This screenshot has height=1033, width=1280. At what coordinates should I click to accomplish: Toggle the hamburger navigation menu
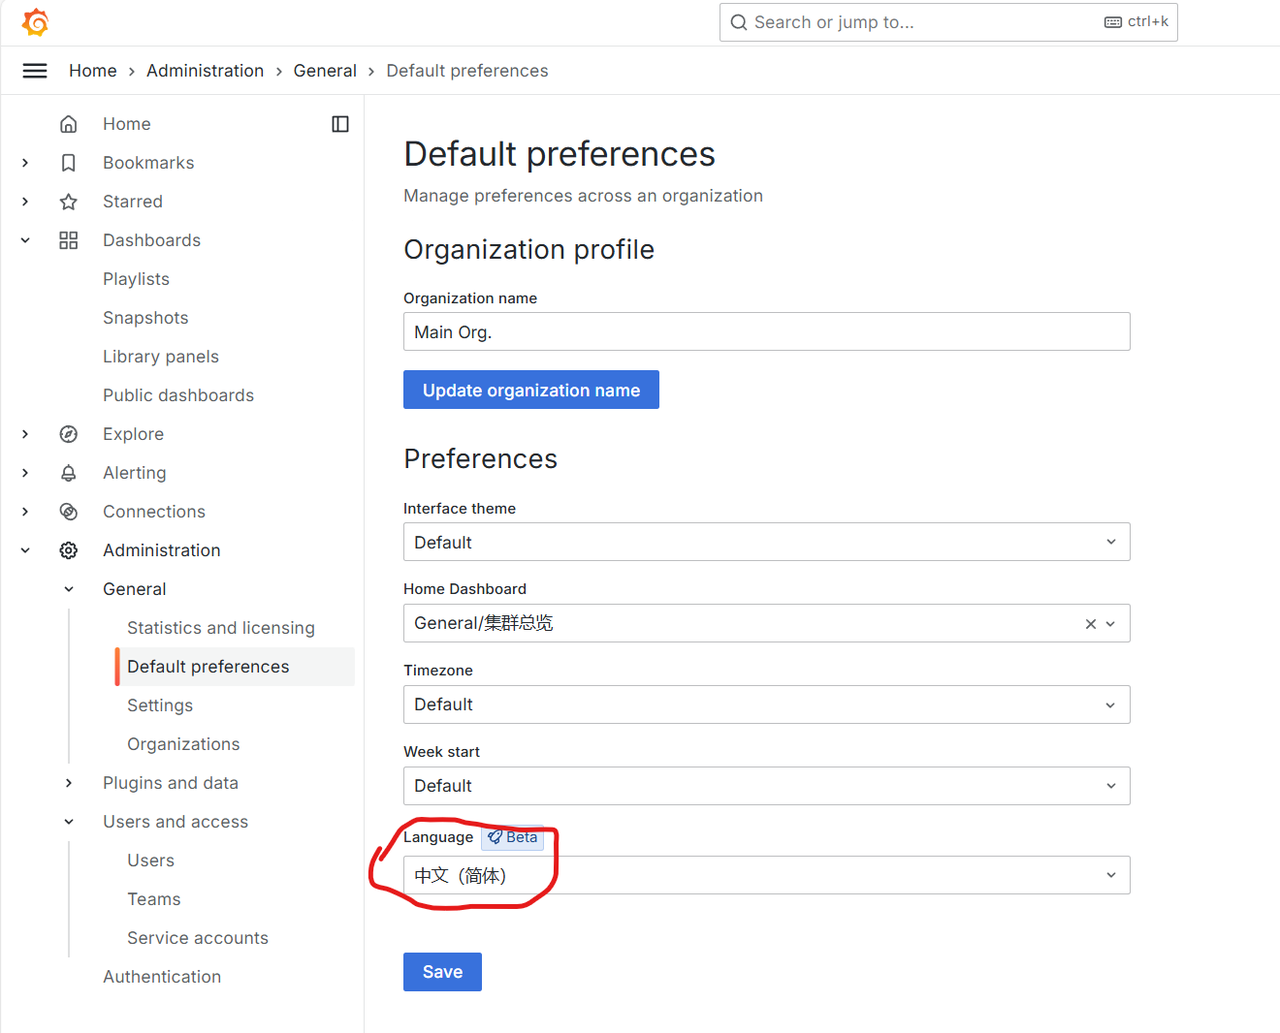point(35,71)
